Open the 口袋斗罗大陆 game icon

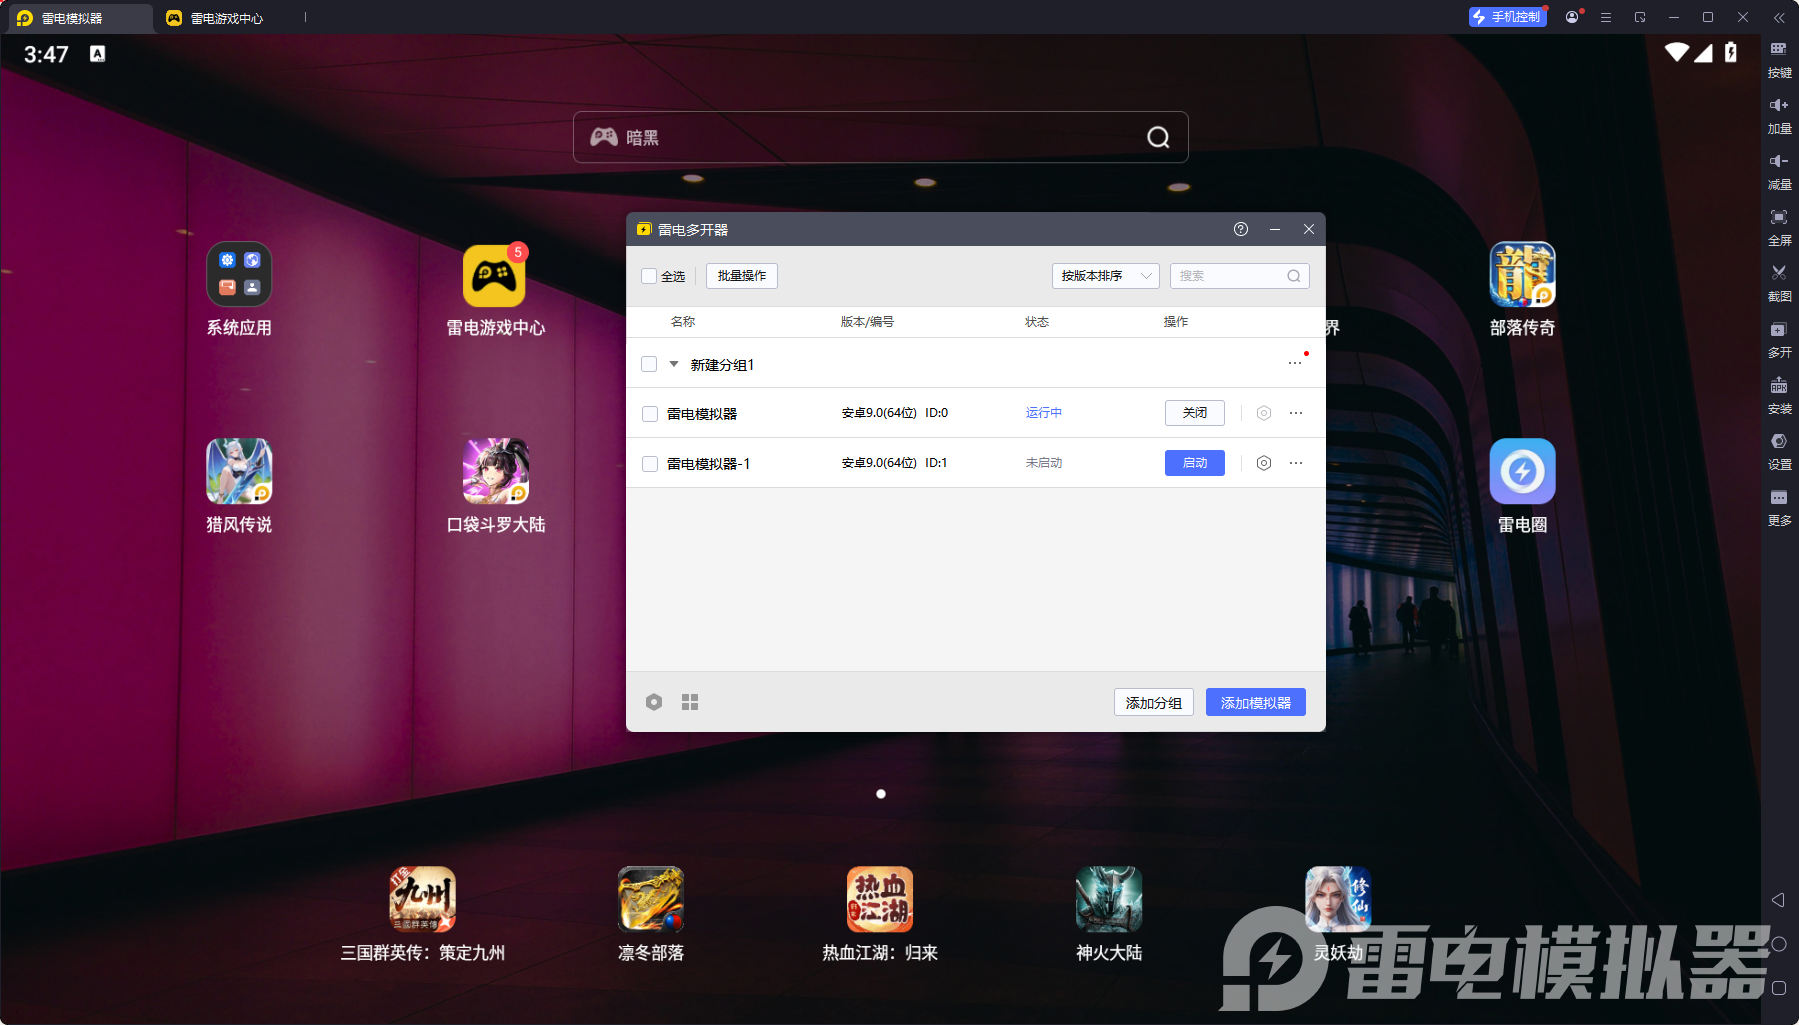(x=496, y=471)
